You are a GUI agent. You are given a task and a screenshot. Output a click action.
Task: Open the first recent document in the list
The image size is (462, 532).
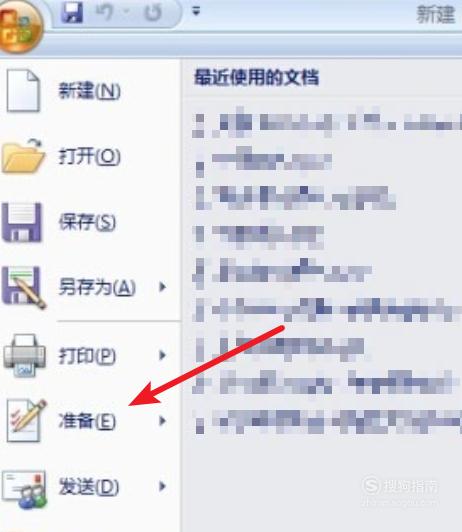327,122
